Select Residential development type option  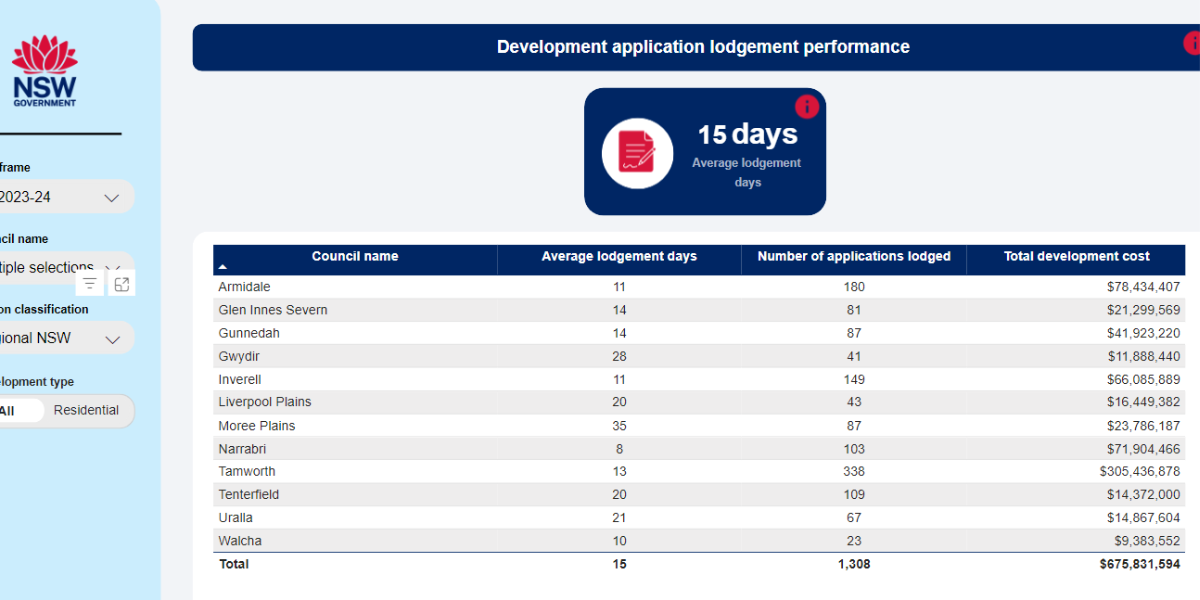[x=86, y=410]
